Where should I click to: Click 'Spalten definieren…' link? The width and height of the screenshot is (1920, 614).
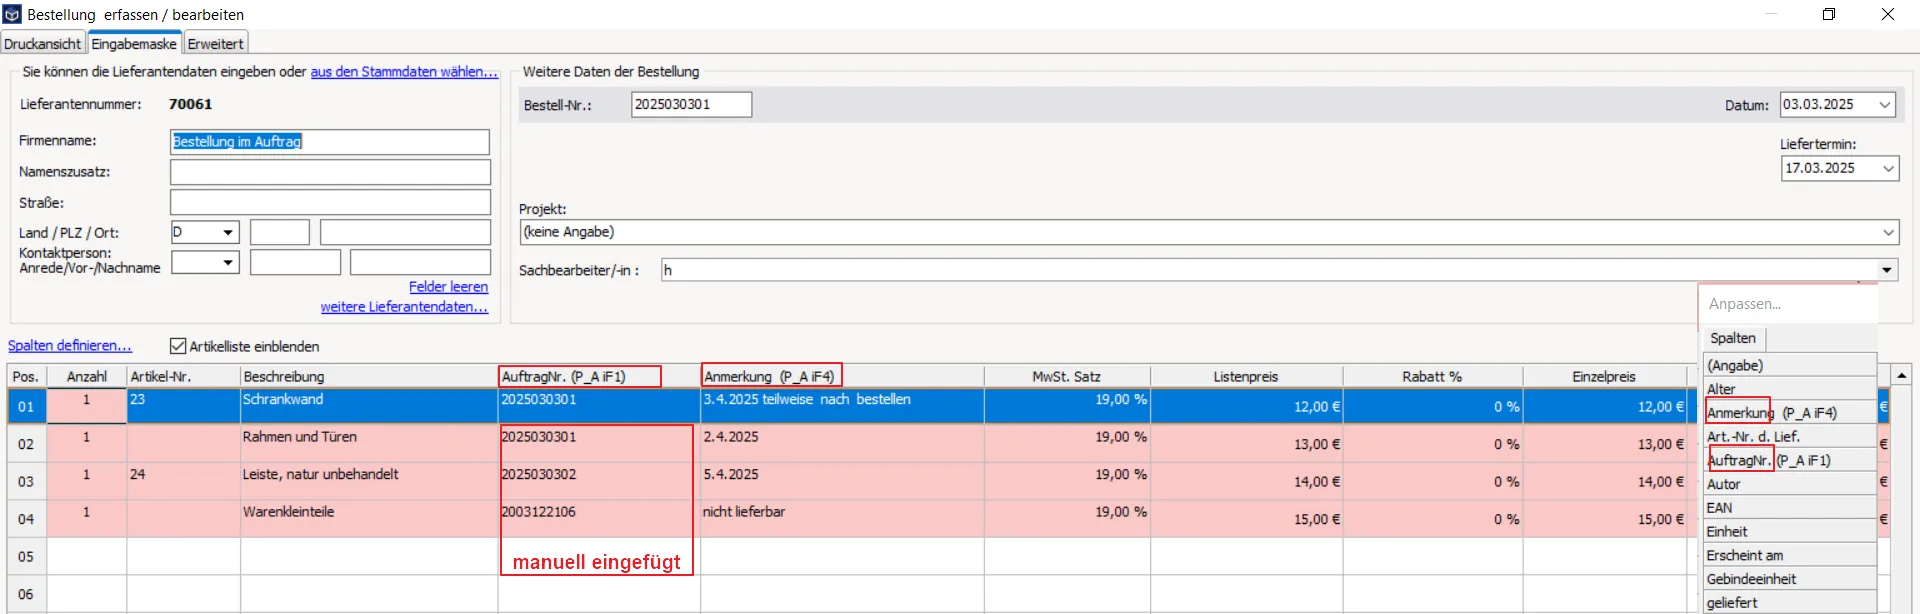pyautogui.click(x=70, y=346)
